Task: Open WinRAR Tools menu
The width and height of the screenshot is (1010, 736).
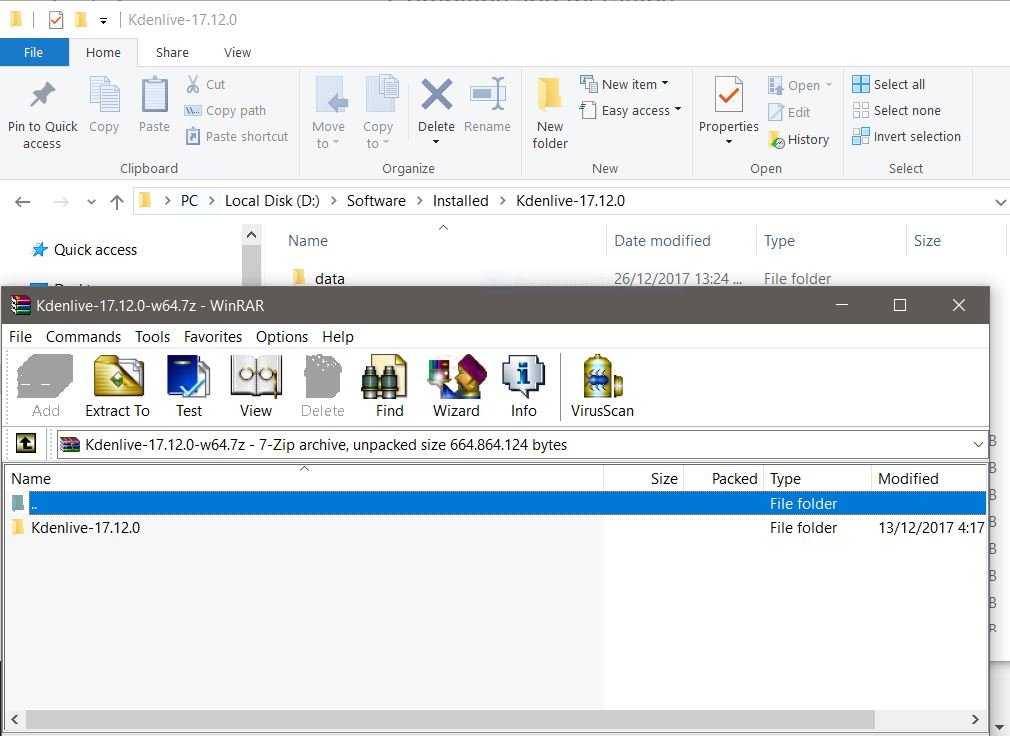Action: (x=153, y=337)
